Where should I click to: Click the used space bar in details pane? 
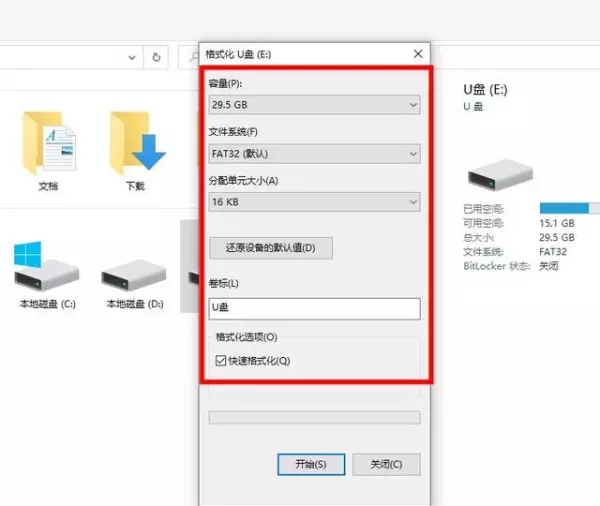pyautogui.click(x=570, y=208)
